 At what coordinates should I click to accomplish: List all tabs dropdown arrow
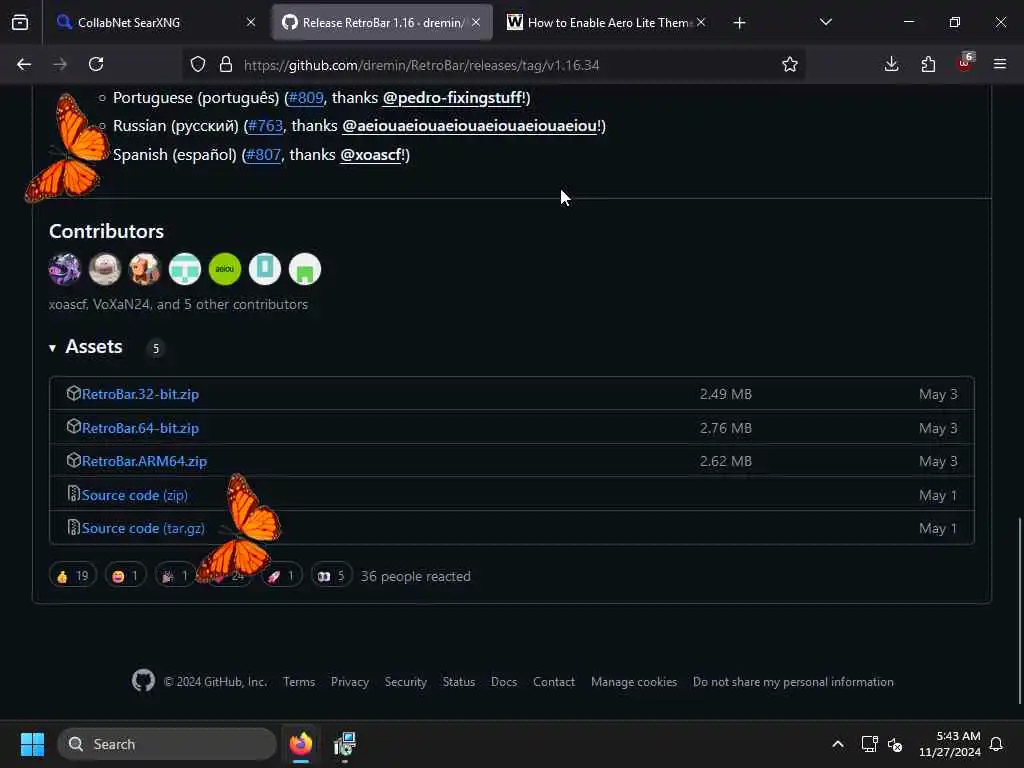[x=825, y=22]
